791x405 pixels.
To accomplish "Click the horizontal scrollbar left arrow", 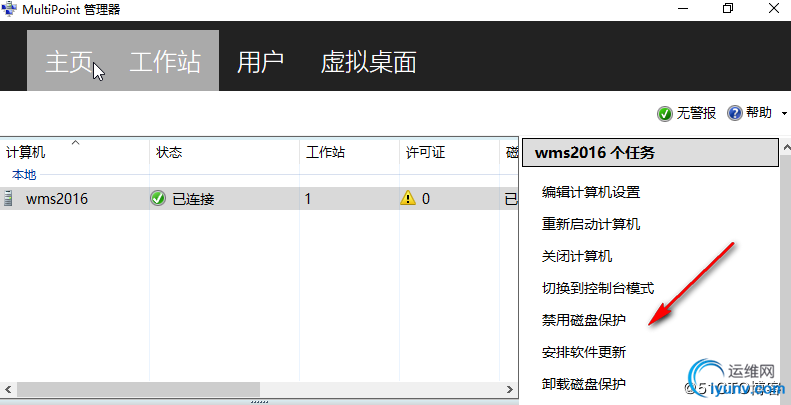I will (8, 389).
